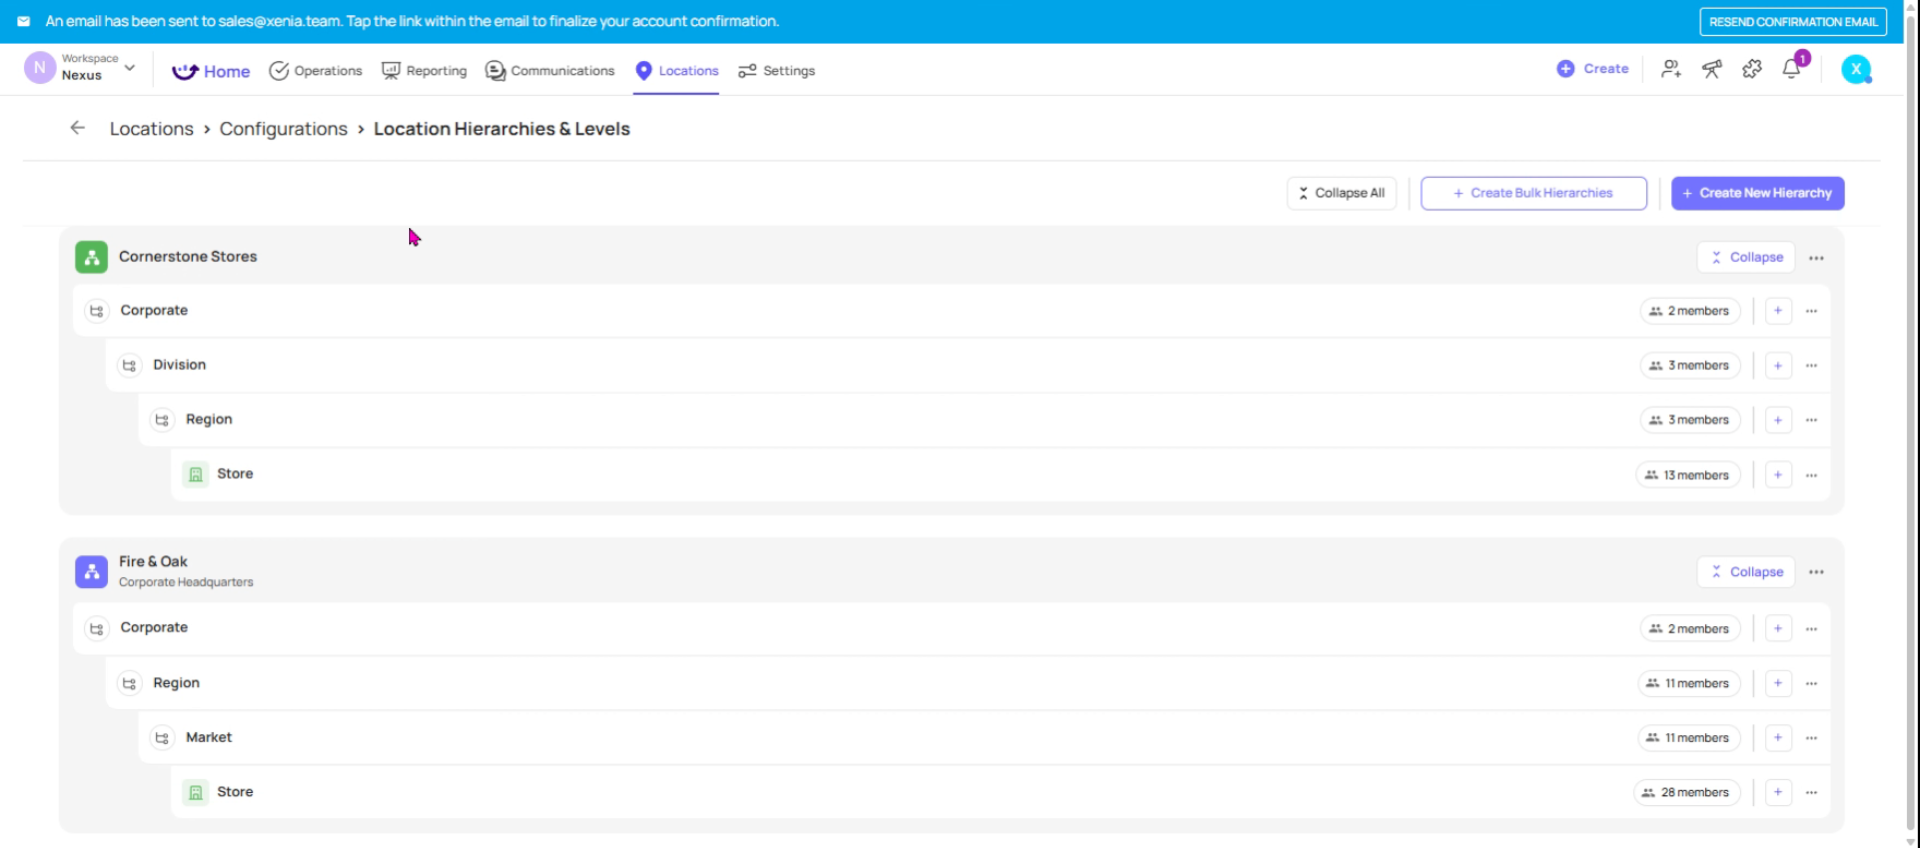Click the notifications bell icon

[1791, 69]
